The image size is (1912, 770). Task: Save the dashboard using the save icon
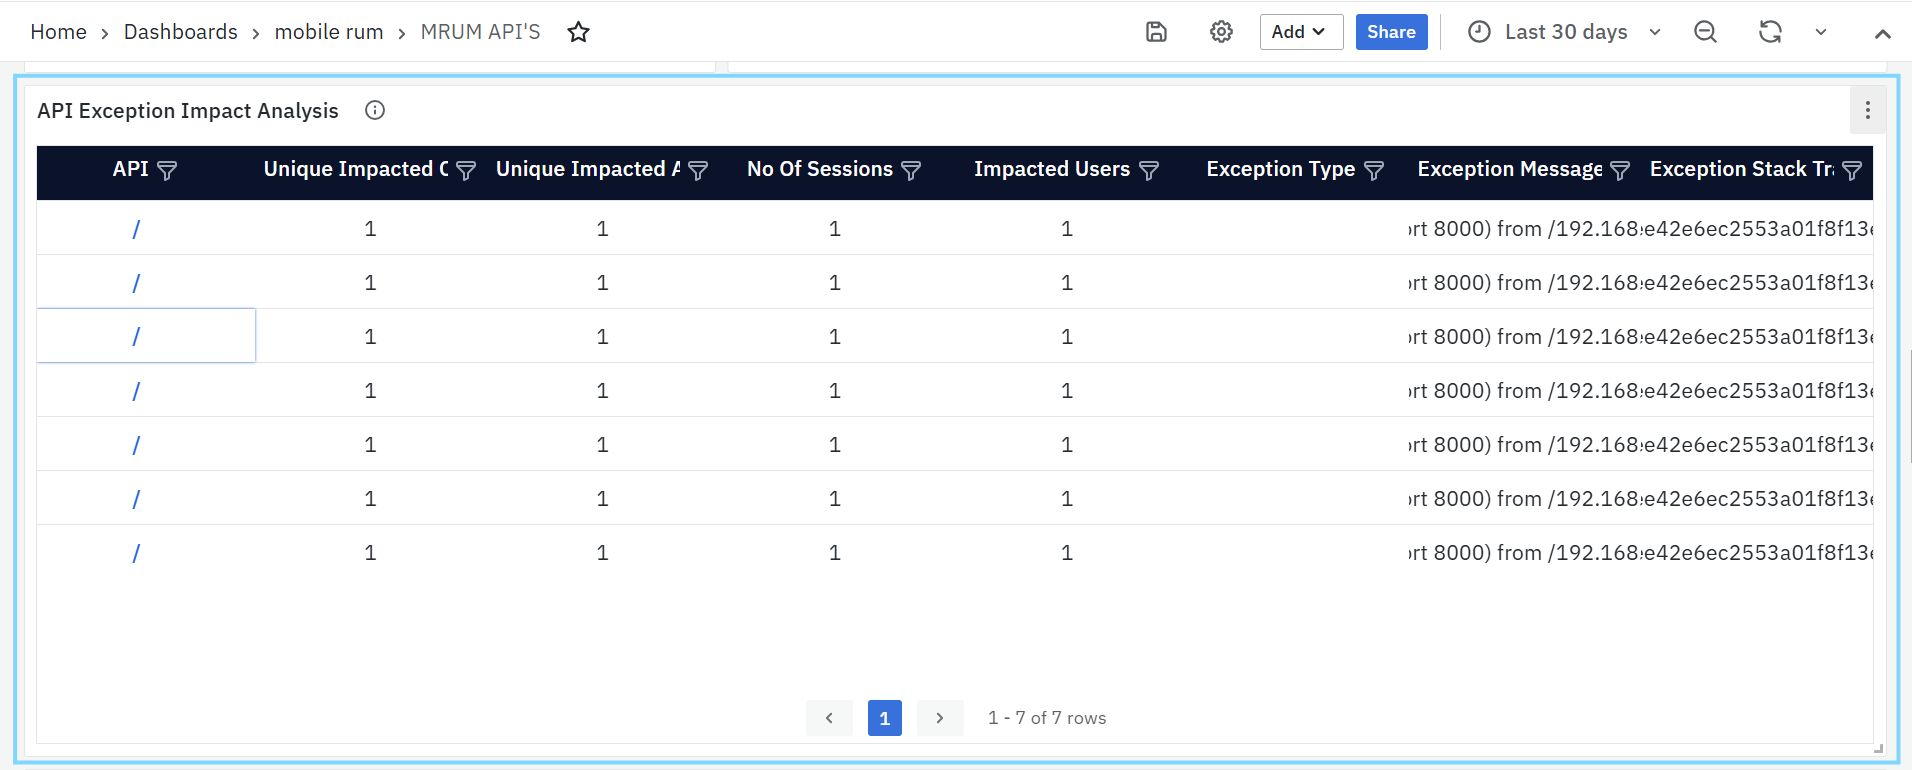[1156, 32]
